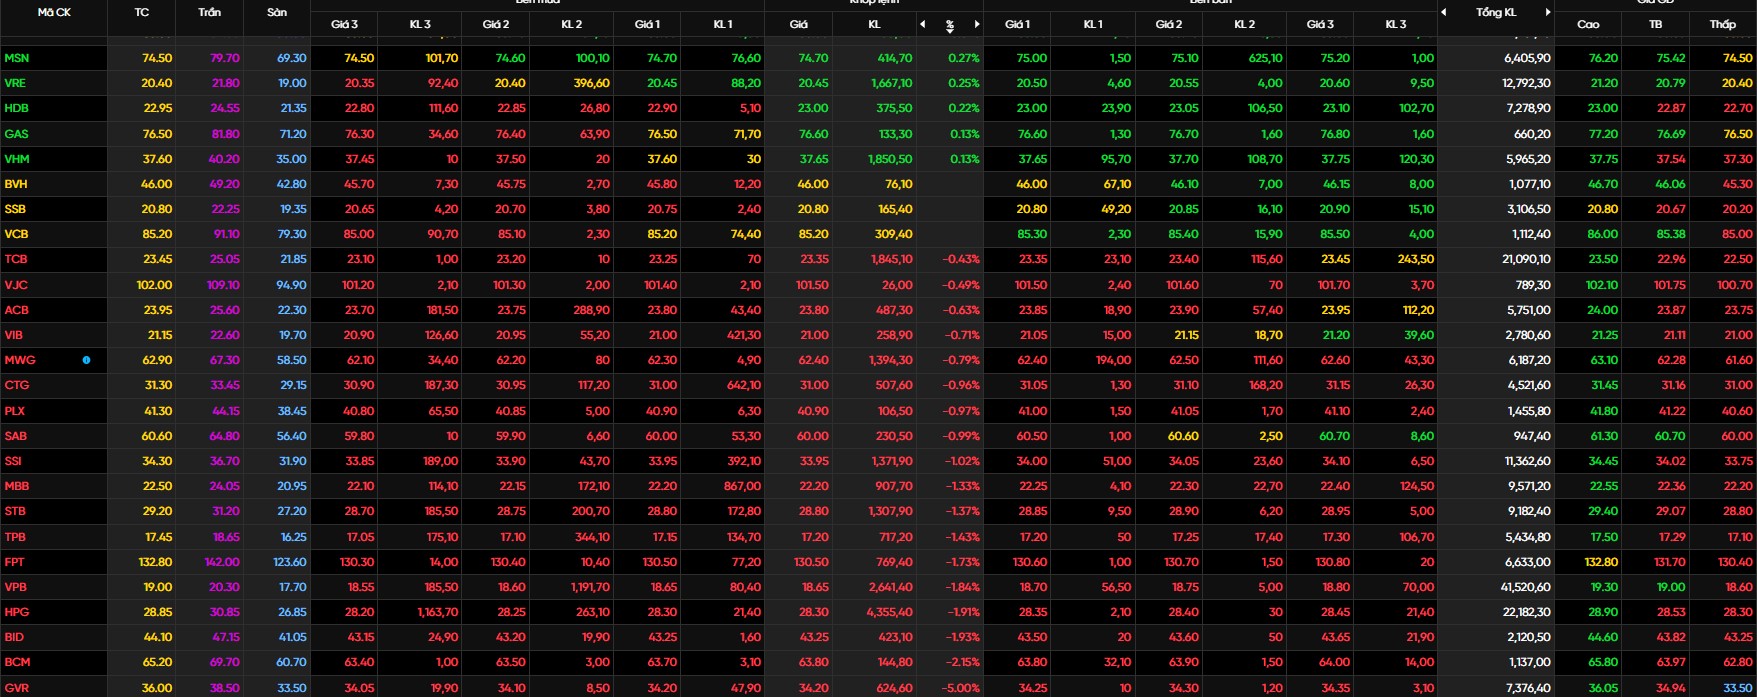Click the left arrow beside the % column

coord(923,24)
